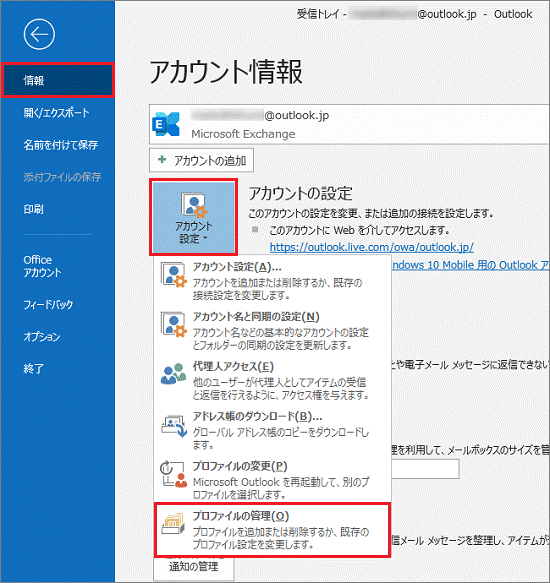The image size is (550, 583).
Task: Open the outlook.live.com/owa link
Action: tap(372, 247)
